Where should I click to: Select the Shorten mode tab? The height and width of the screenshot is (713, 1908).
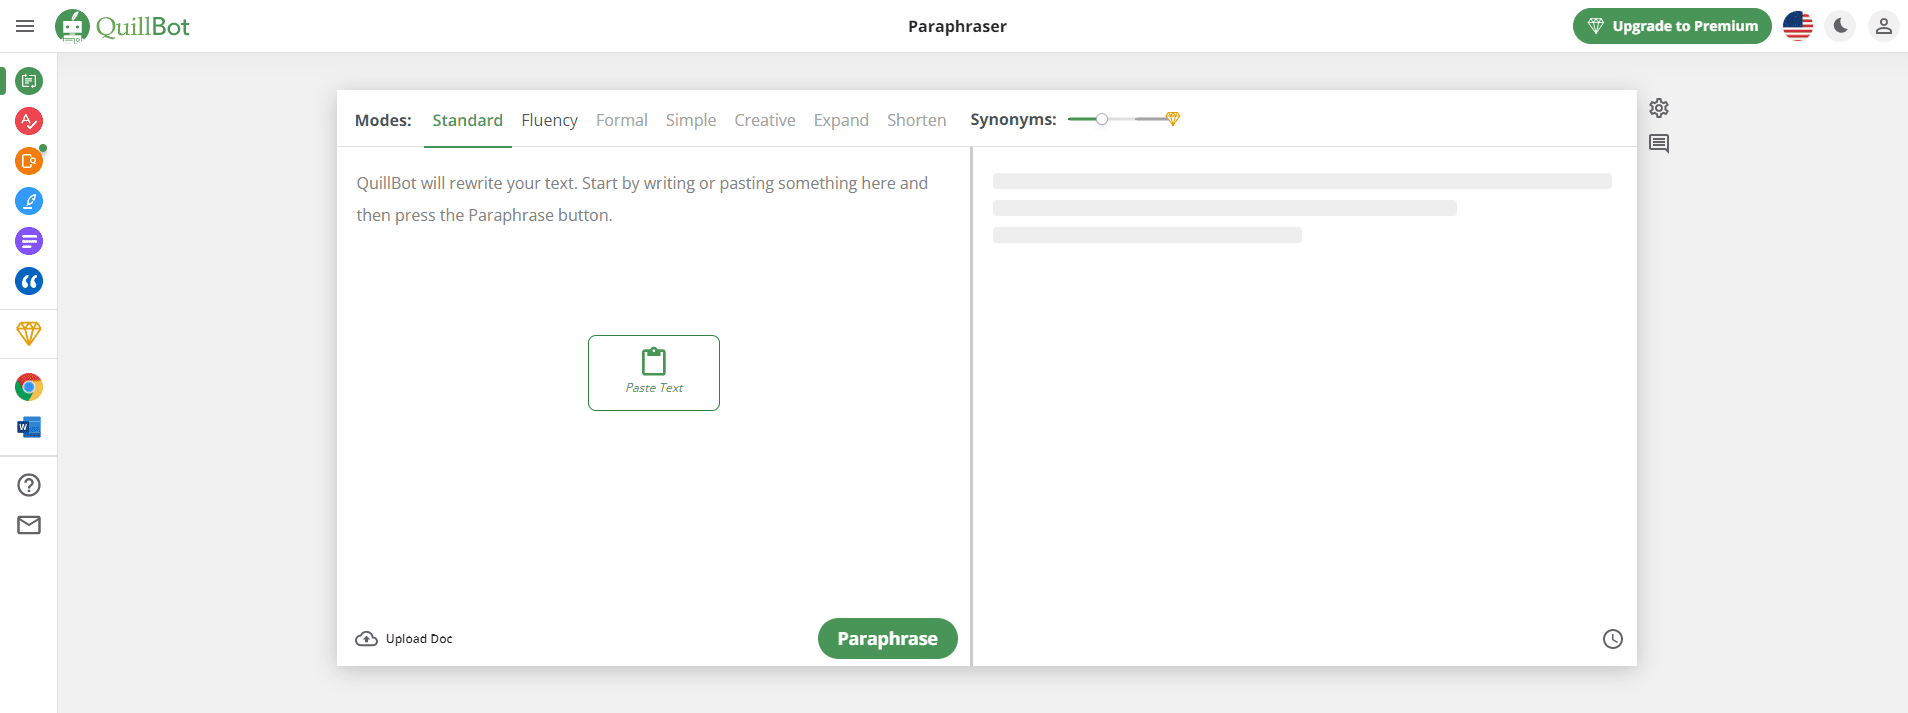[x=917, y=120]
